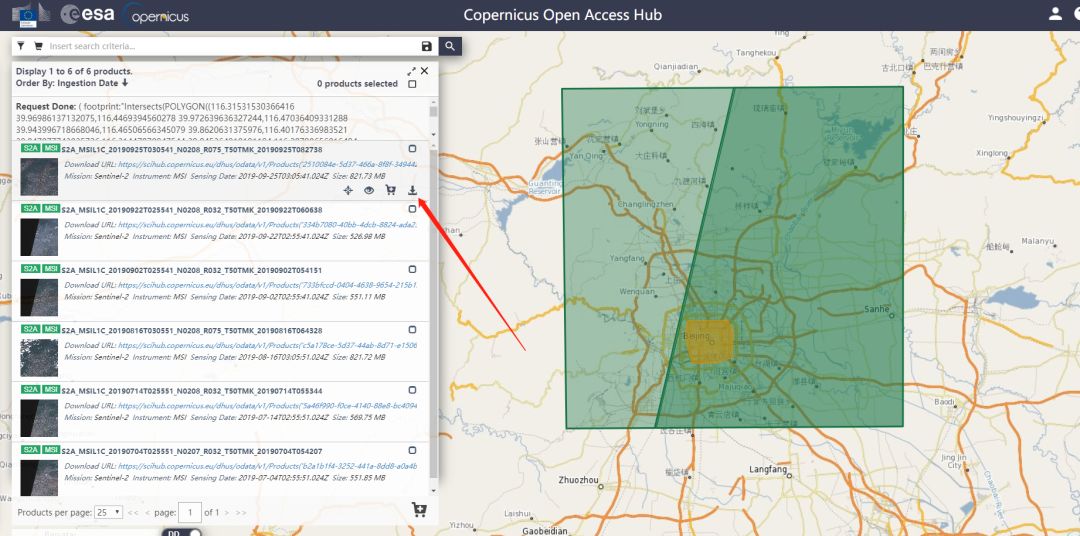Click thumbnail of 20190925T030541 product

pos(39,177)
